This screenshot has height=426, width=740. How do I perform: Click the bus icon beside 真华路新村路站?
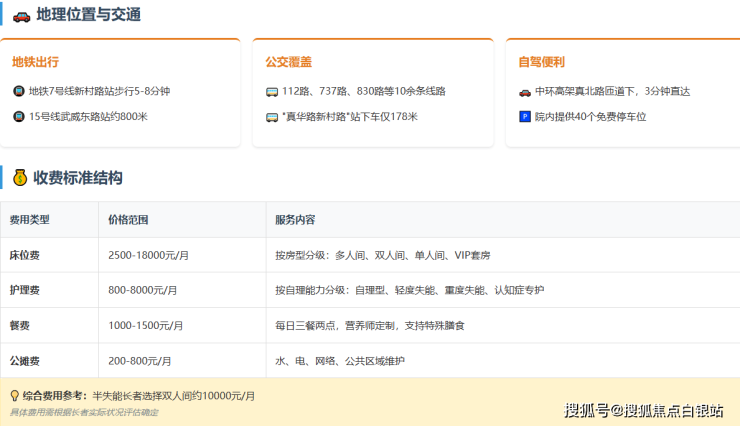272,117
